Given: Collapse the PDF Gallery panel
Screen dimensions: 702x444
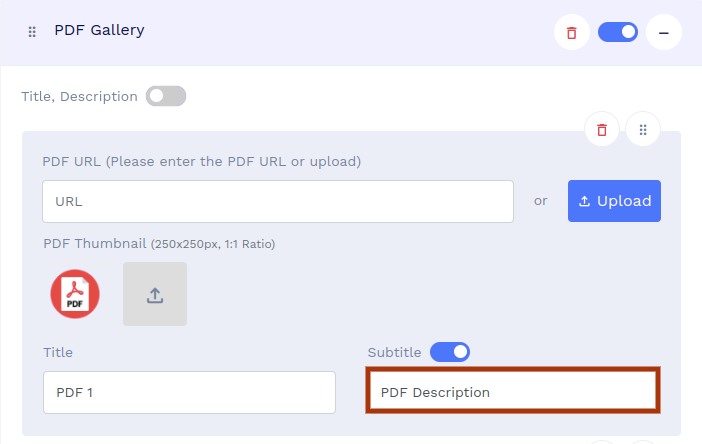Looking at the screenshot, I should point(663,33).
